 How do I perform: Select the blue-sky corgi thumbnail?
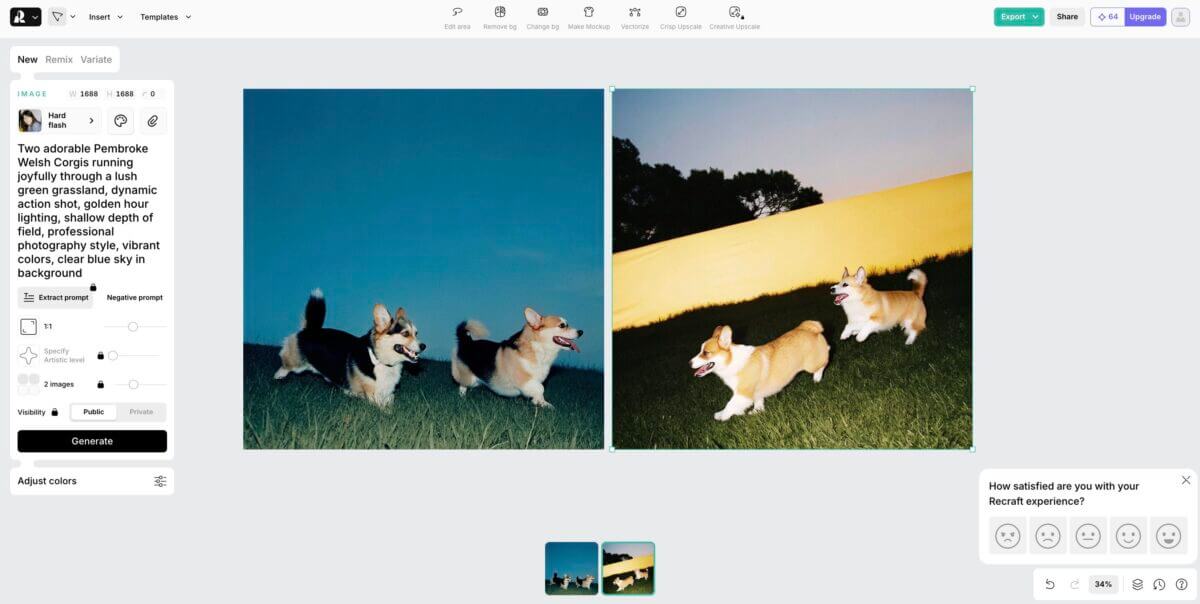572,568
